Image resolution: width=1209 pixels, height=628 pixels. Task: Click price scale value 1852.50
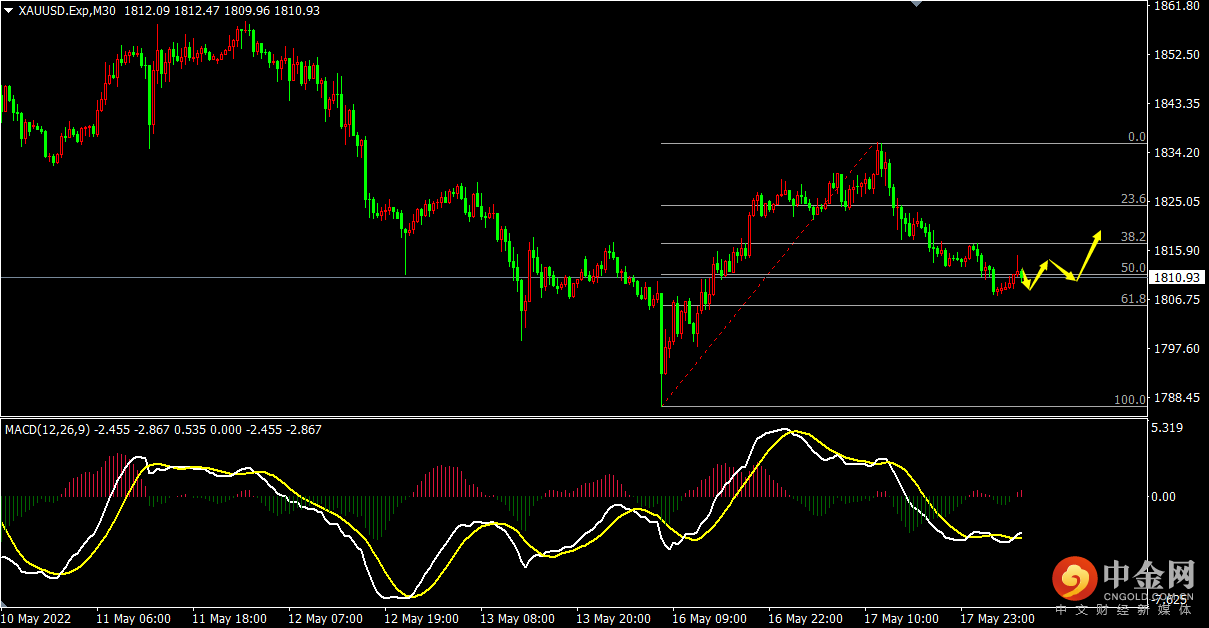click(x=1176, y=54)
